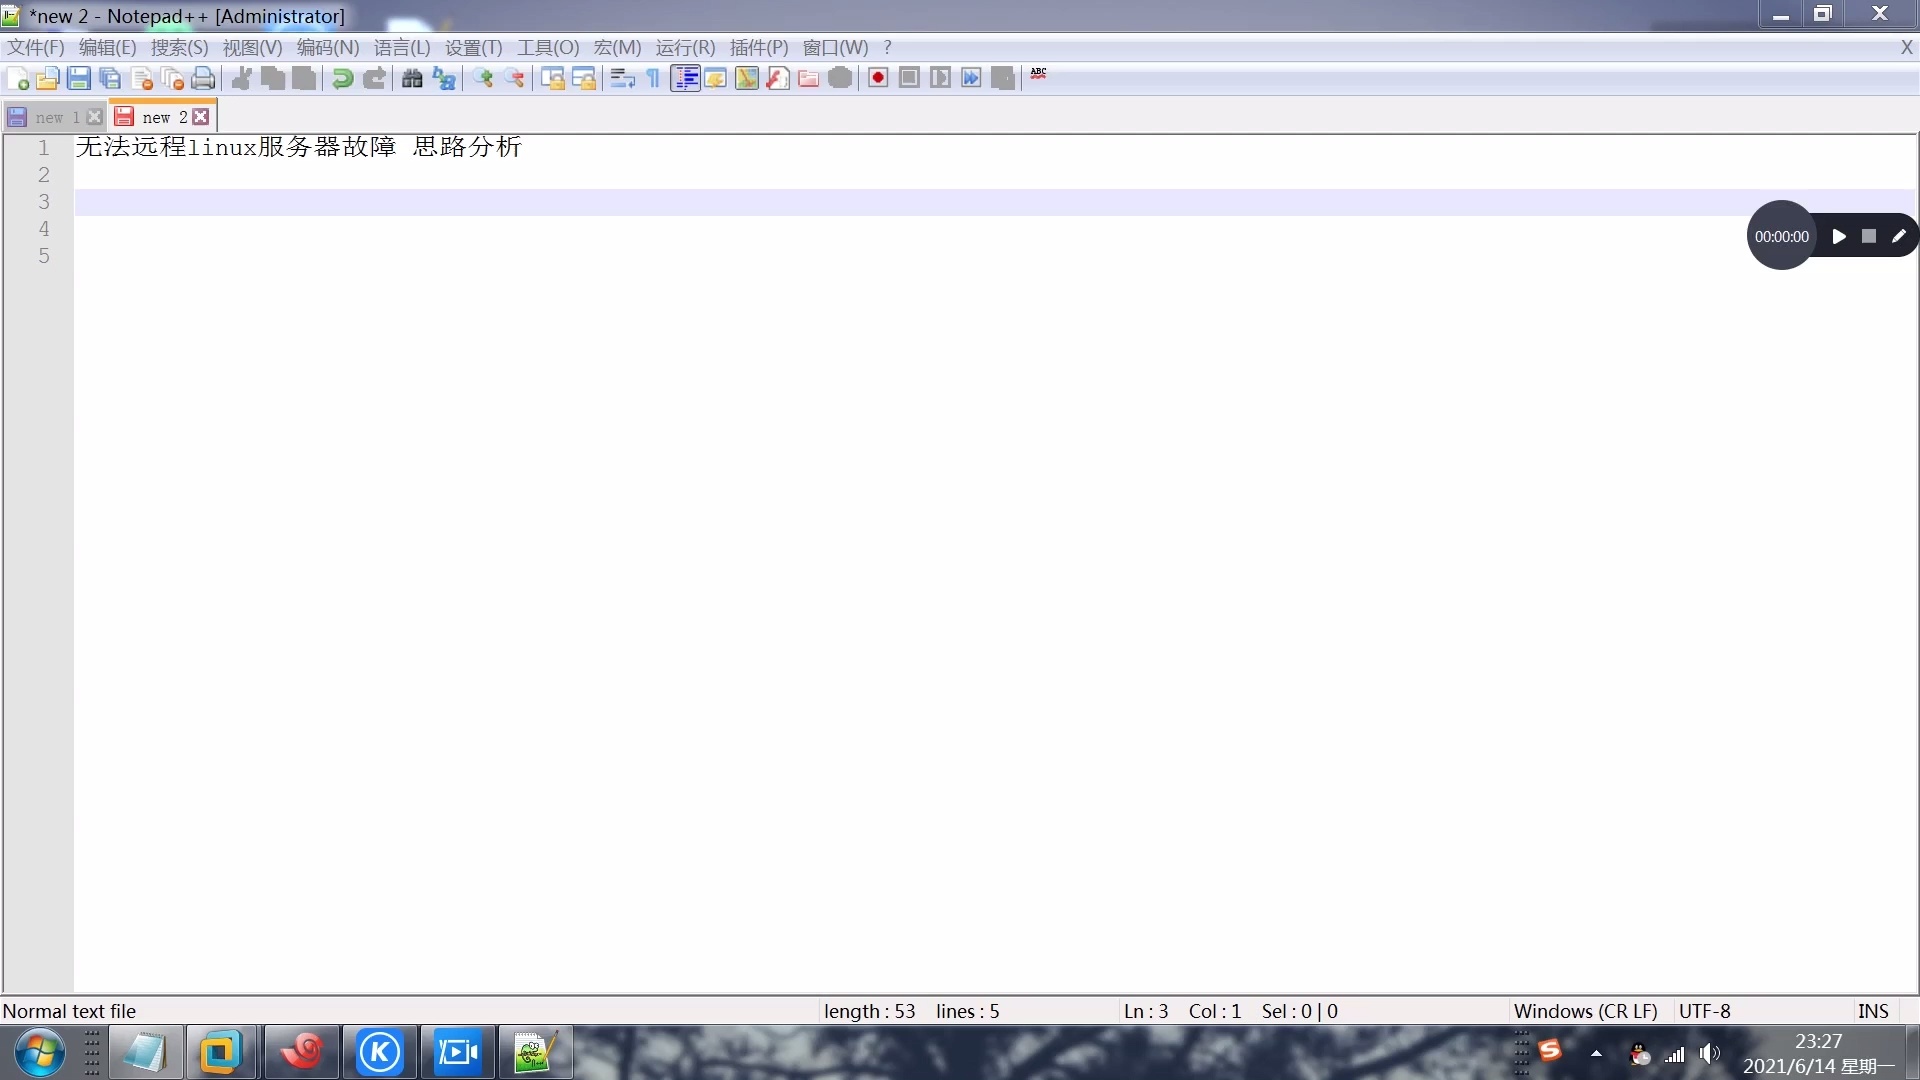Image resolution: width=1920 pixels, height=1080 pixels.
Task: Open the 编码(N) encoding menu
Action: click(x=327, y=47)
